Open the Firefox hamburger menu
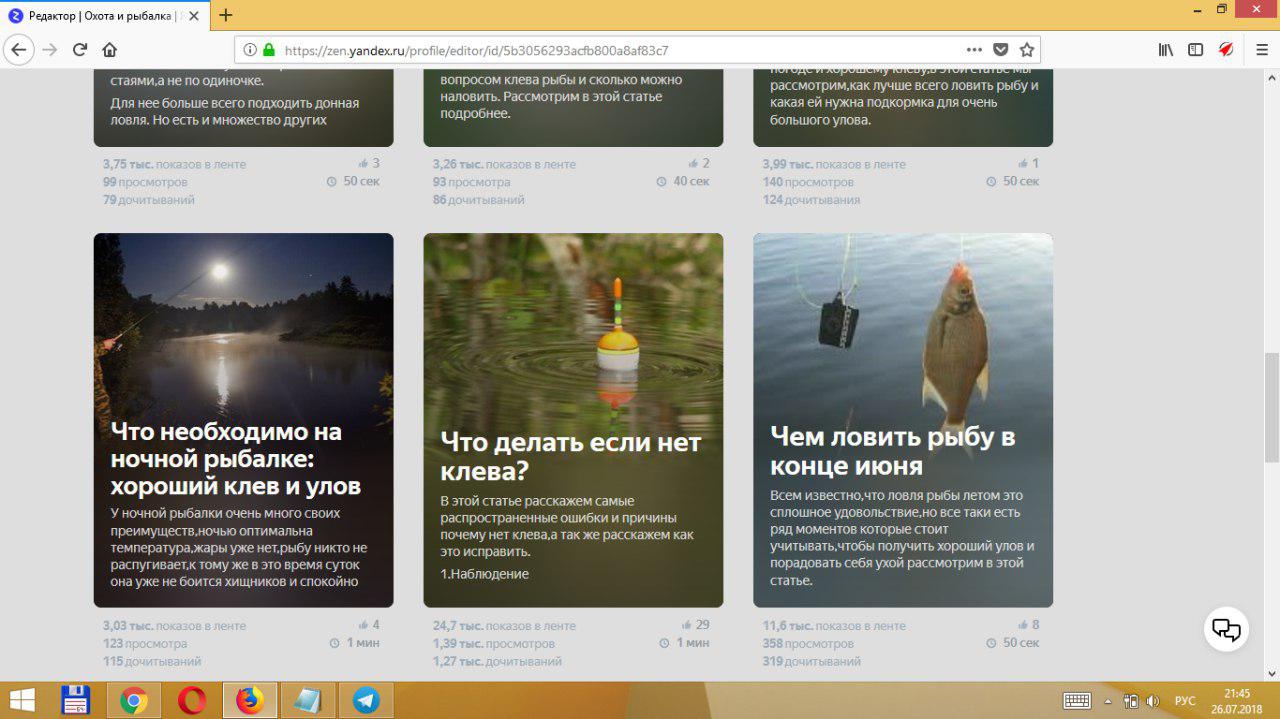This screenshot has height=719, width=1280. [x=1261, y=49]
